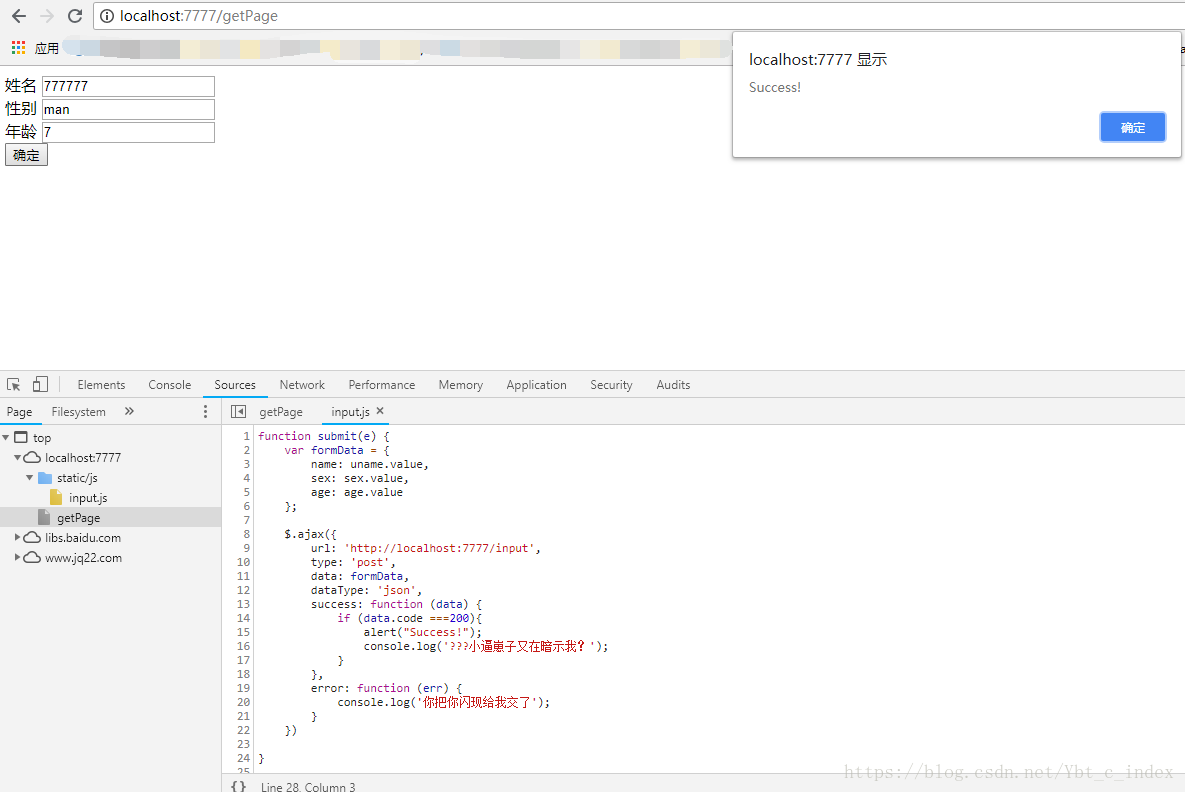This screenshot has width=1185, height=792.
Task: Click the 'http://localhost:7777/input' string in code
Action: [440, 548]
